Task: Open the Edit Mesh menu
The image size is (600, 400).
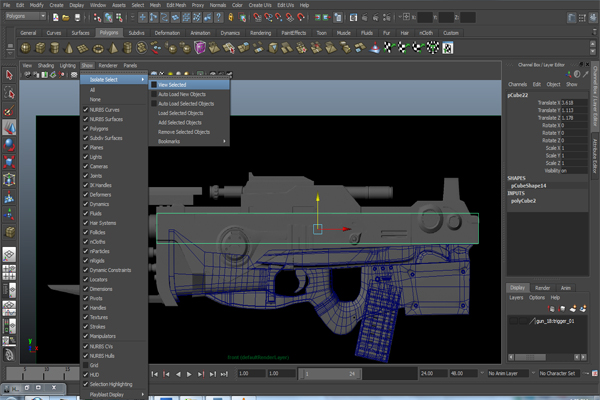Action: pyautogui.click(x=176, y=5)
